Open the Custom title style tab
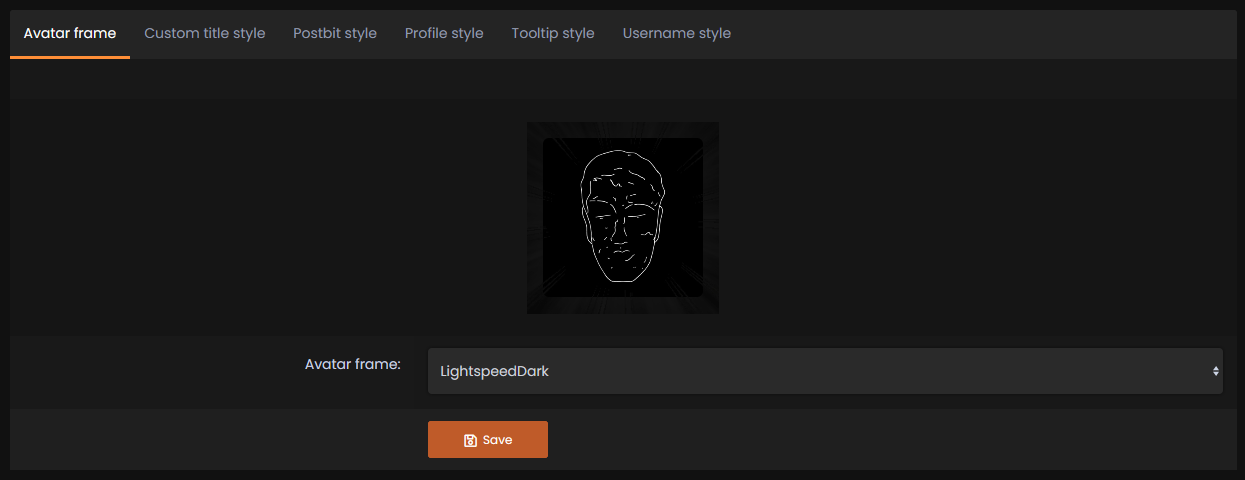Screen dimensions: 1245x480 pos(205,33)
